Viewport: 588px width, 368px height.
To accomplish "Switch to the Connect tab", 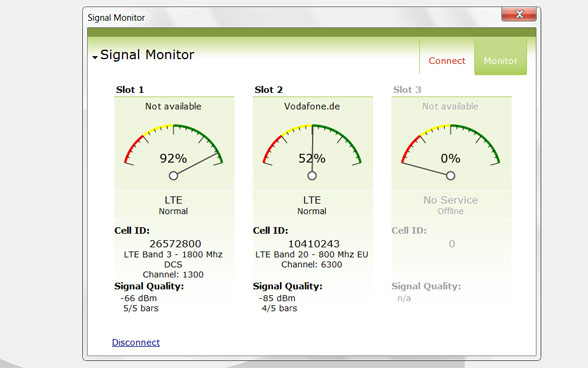I will 447,61.
